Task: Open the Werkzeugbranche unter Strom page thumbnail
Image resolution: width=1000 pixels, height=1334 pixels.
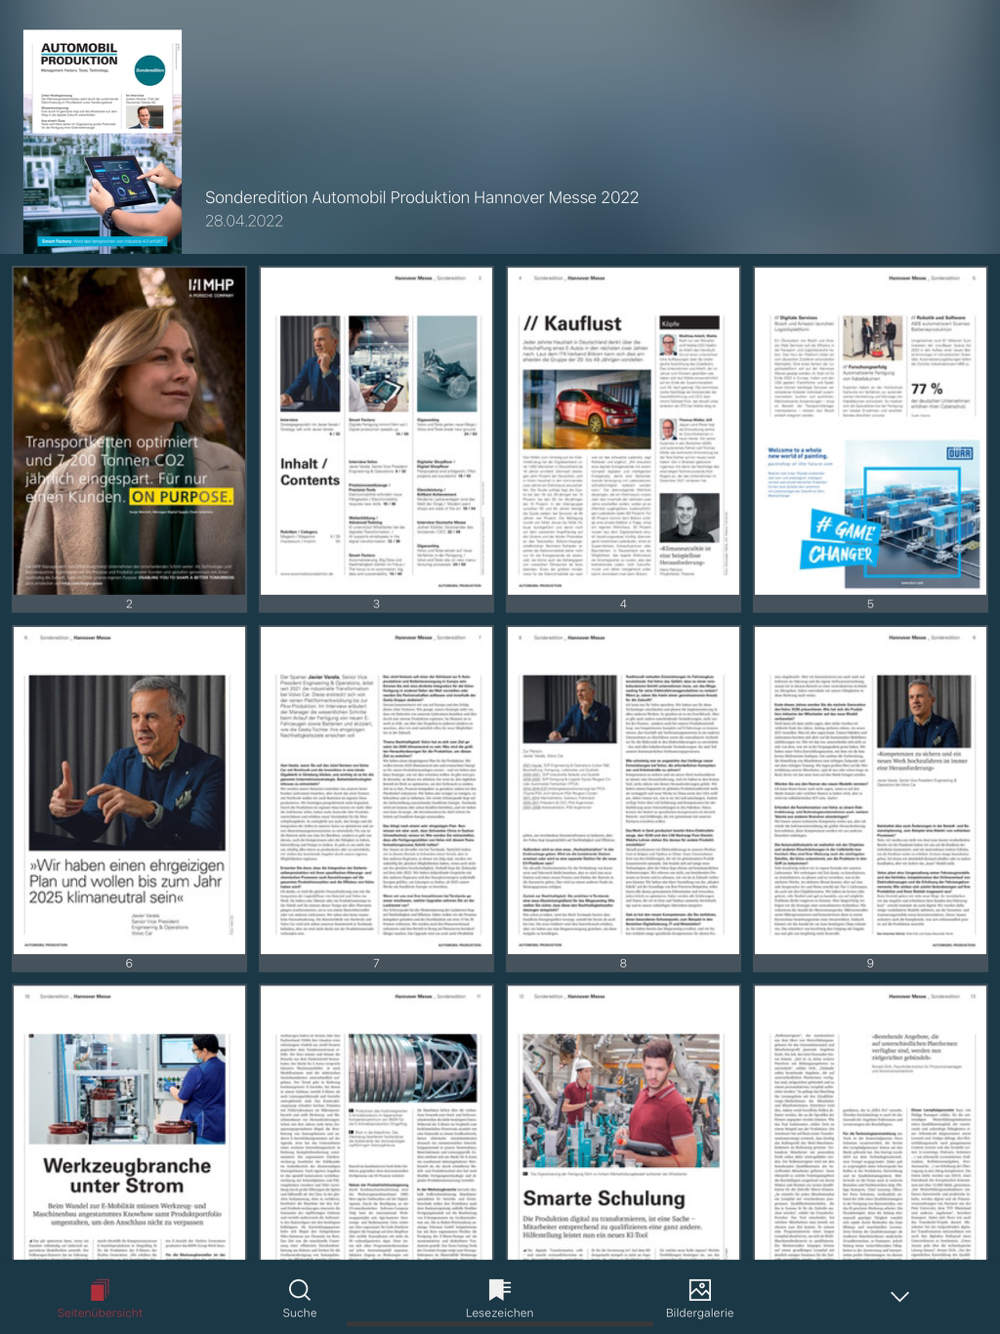Action: pos(129,1122)
